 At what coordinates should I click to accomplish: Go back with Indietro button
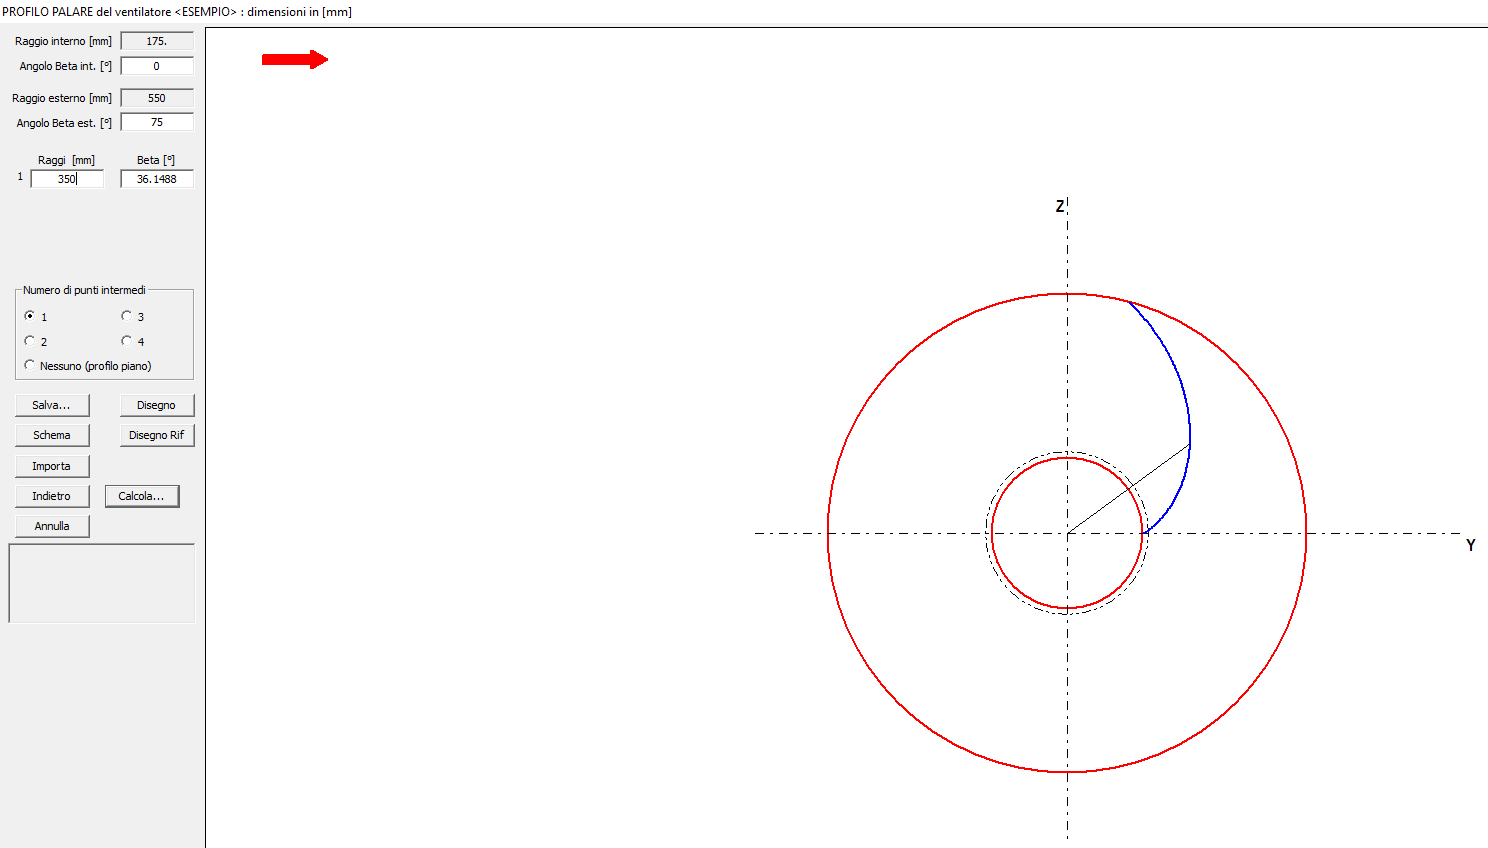click(52, 496)
